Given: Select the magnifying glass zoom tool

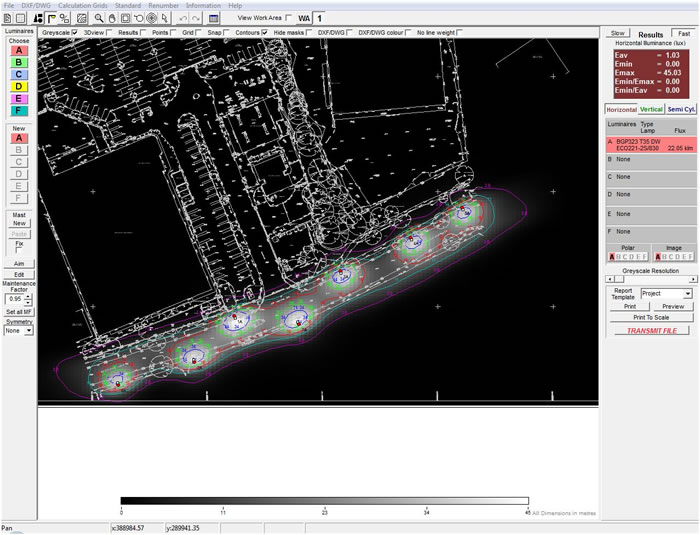Looking at the screenshot, I should click(x=99, y=18).
